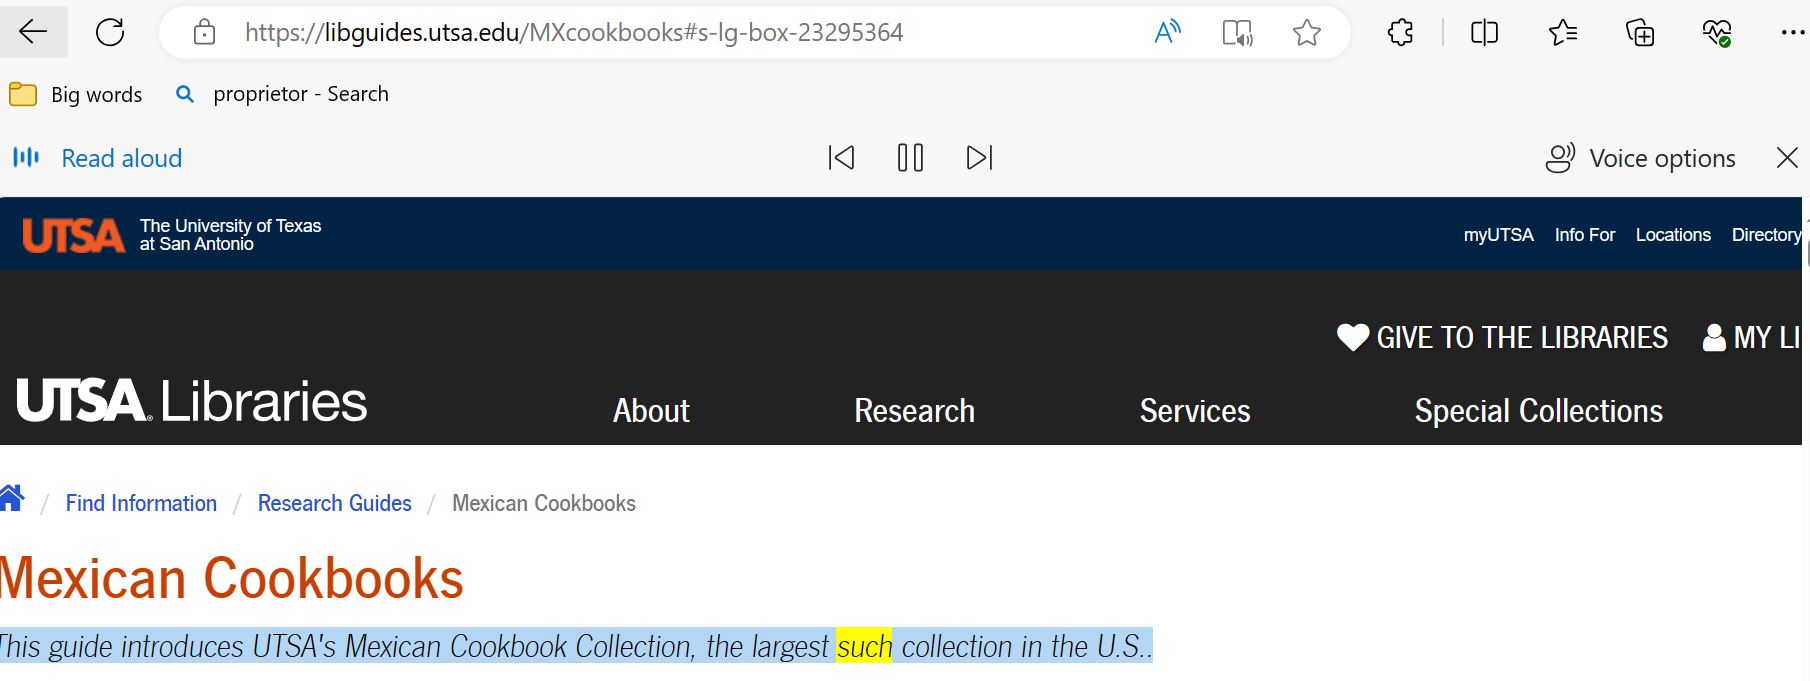Go back using the browser back arrow
Screen dimensions: 1810x681
pyautogui.click(x=33, y=32)
